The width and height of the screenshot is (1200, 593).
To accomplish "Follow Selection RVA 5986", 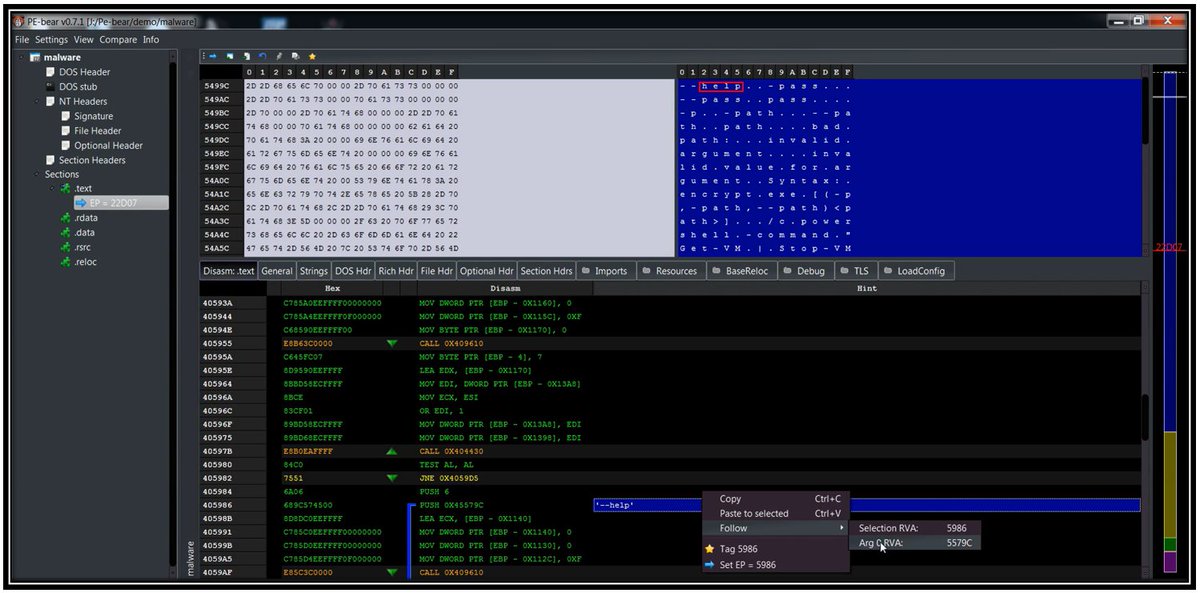I will [x=915, y=528].
